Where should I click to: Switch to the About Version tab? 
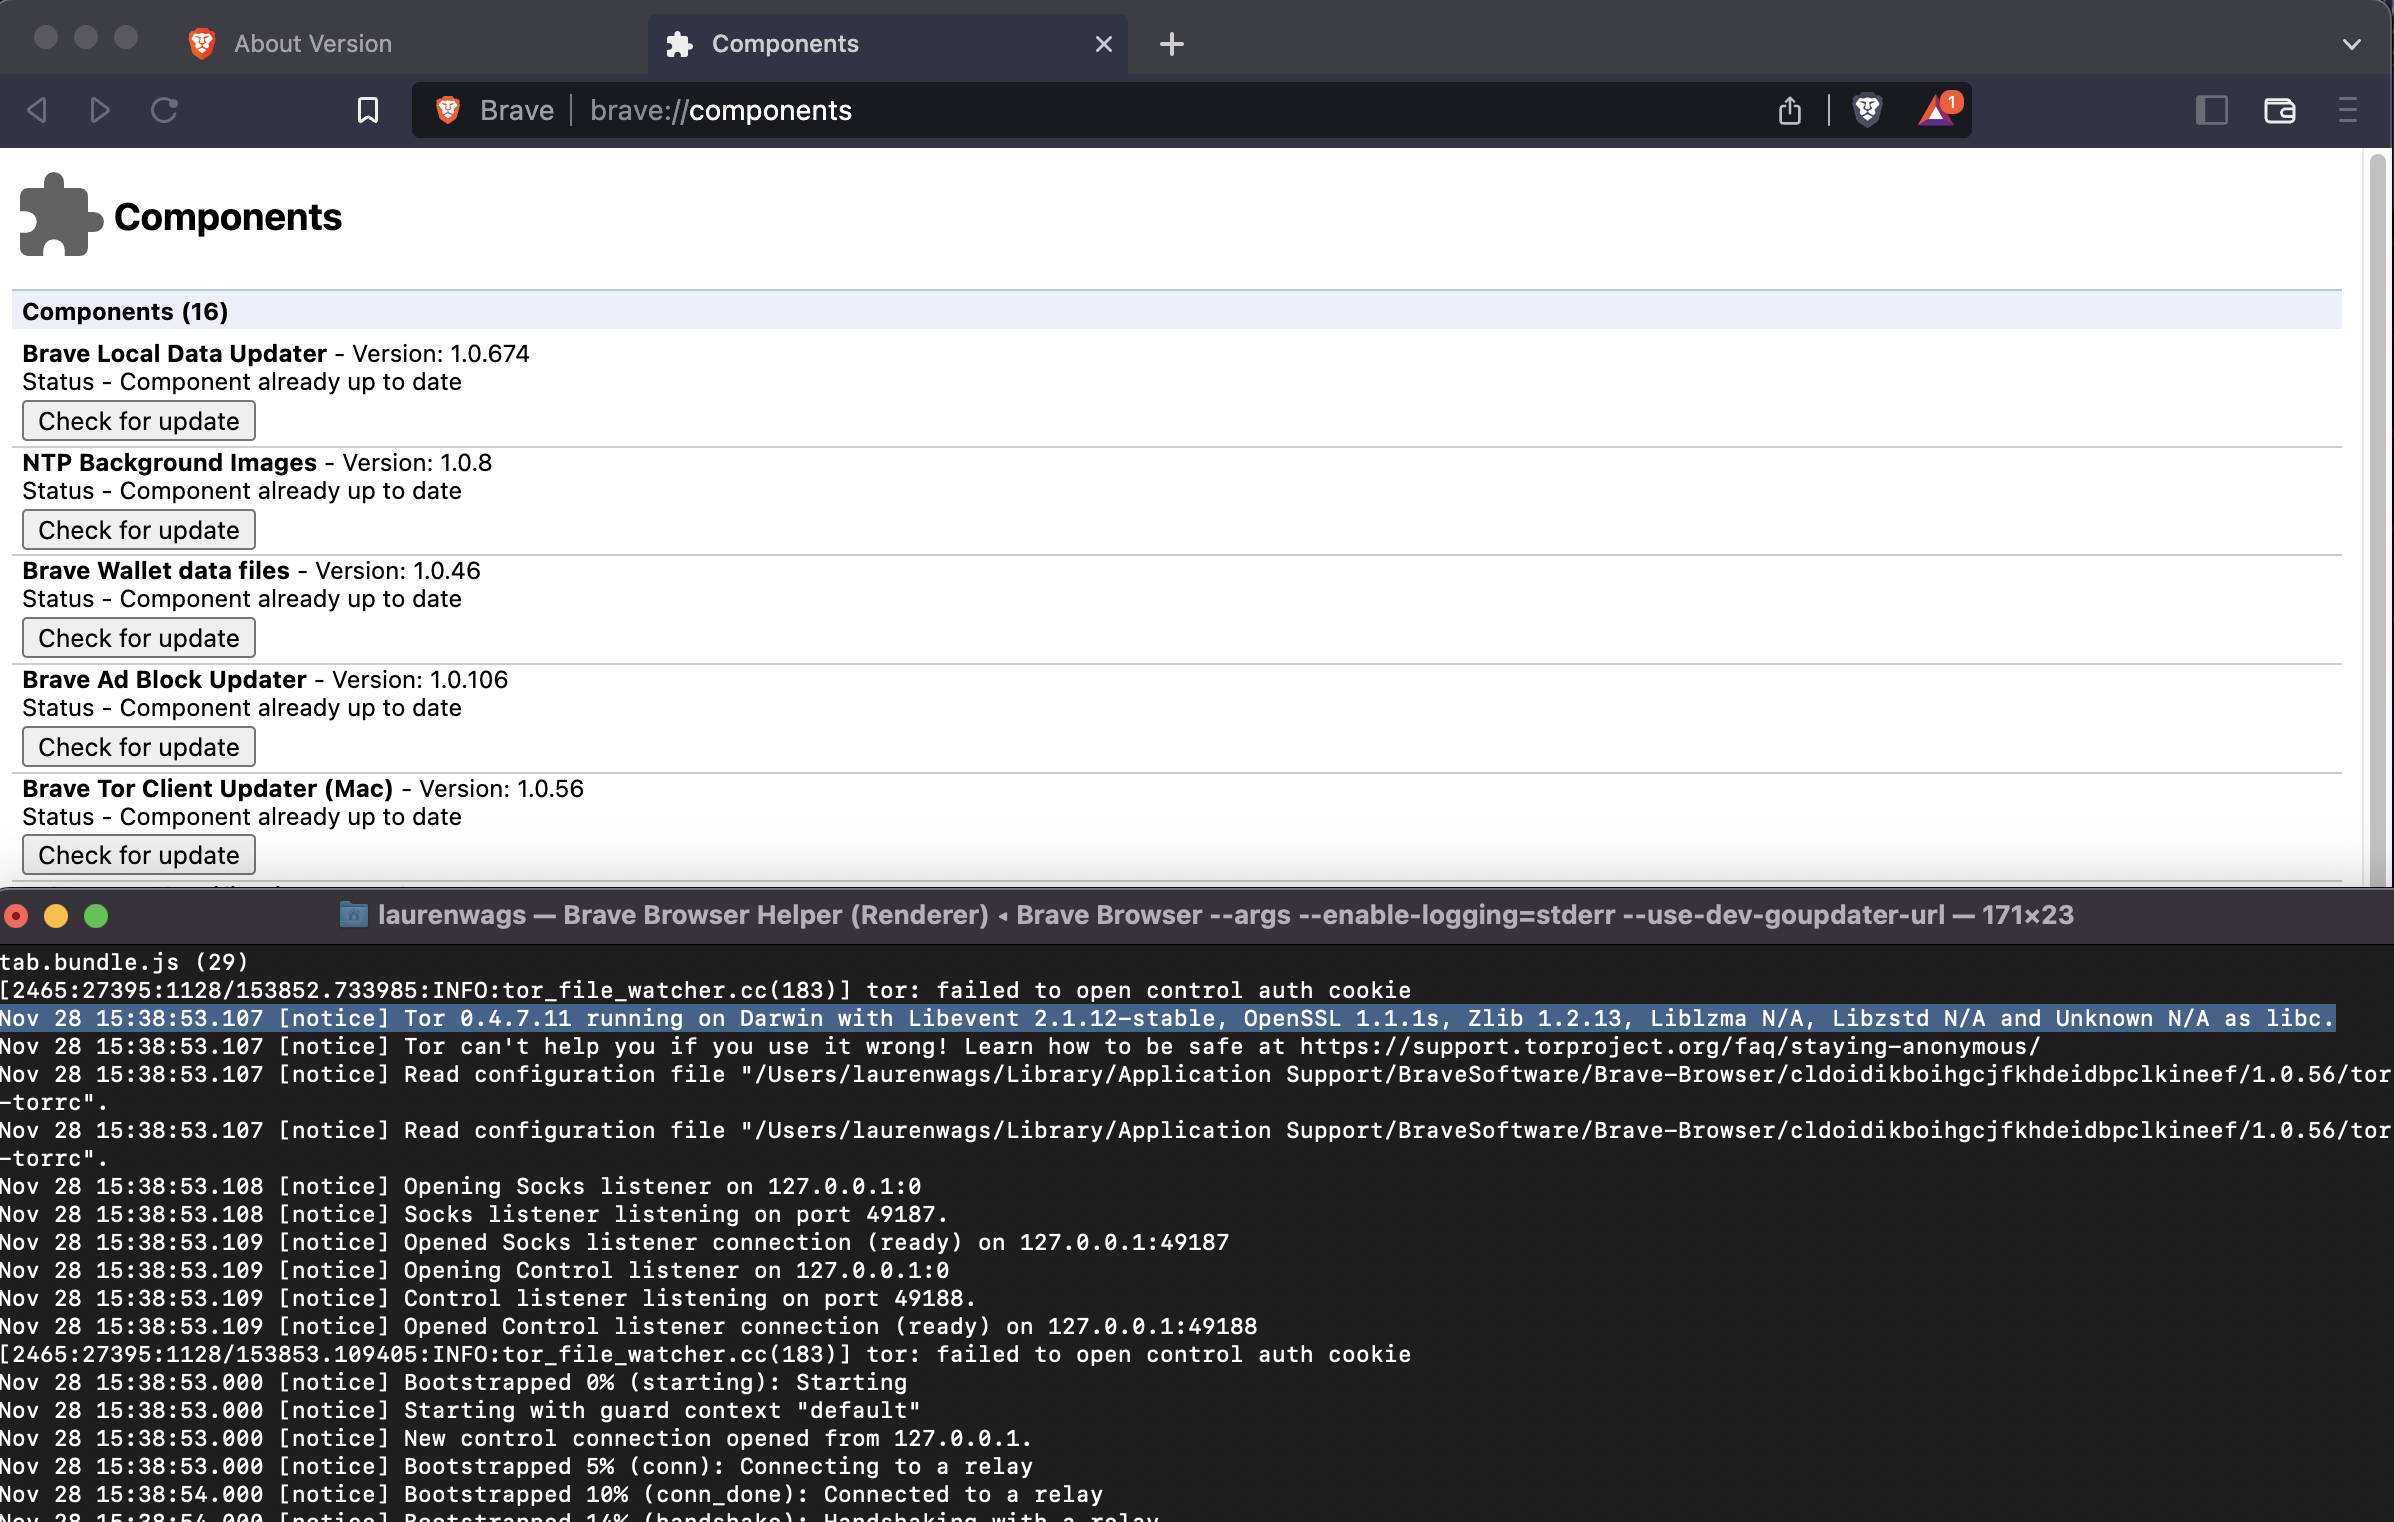pos(312,43)
